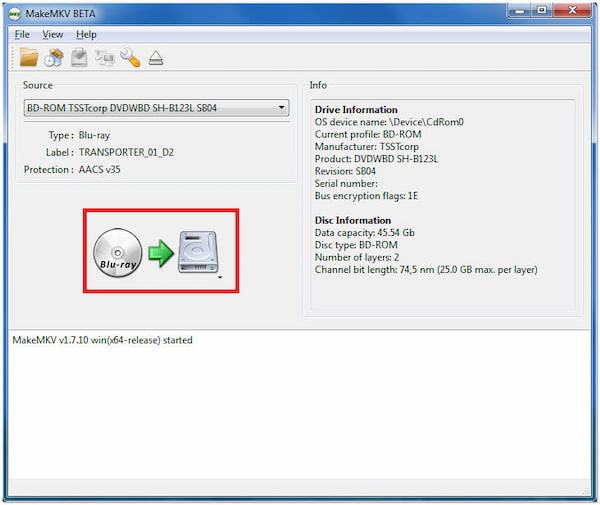Minimize the MakeMKV window

click(517, 10)
